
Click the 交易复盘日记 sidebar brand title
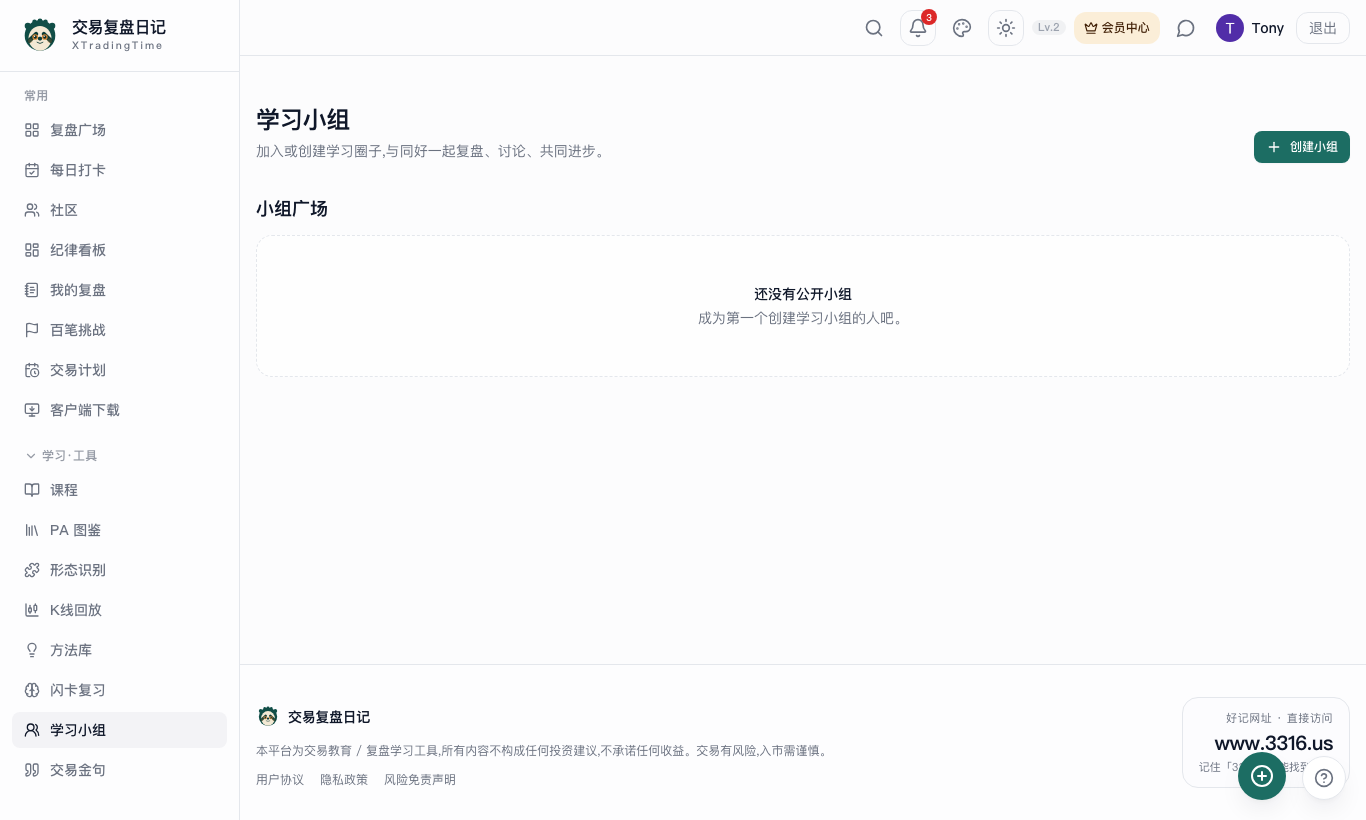pos(119,27)
